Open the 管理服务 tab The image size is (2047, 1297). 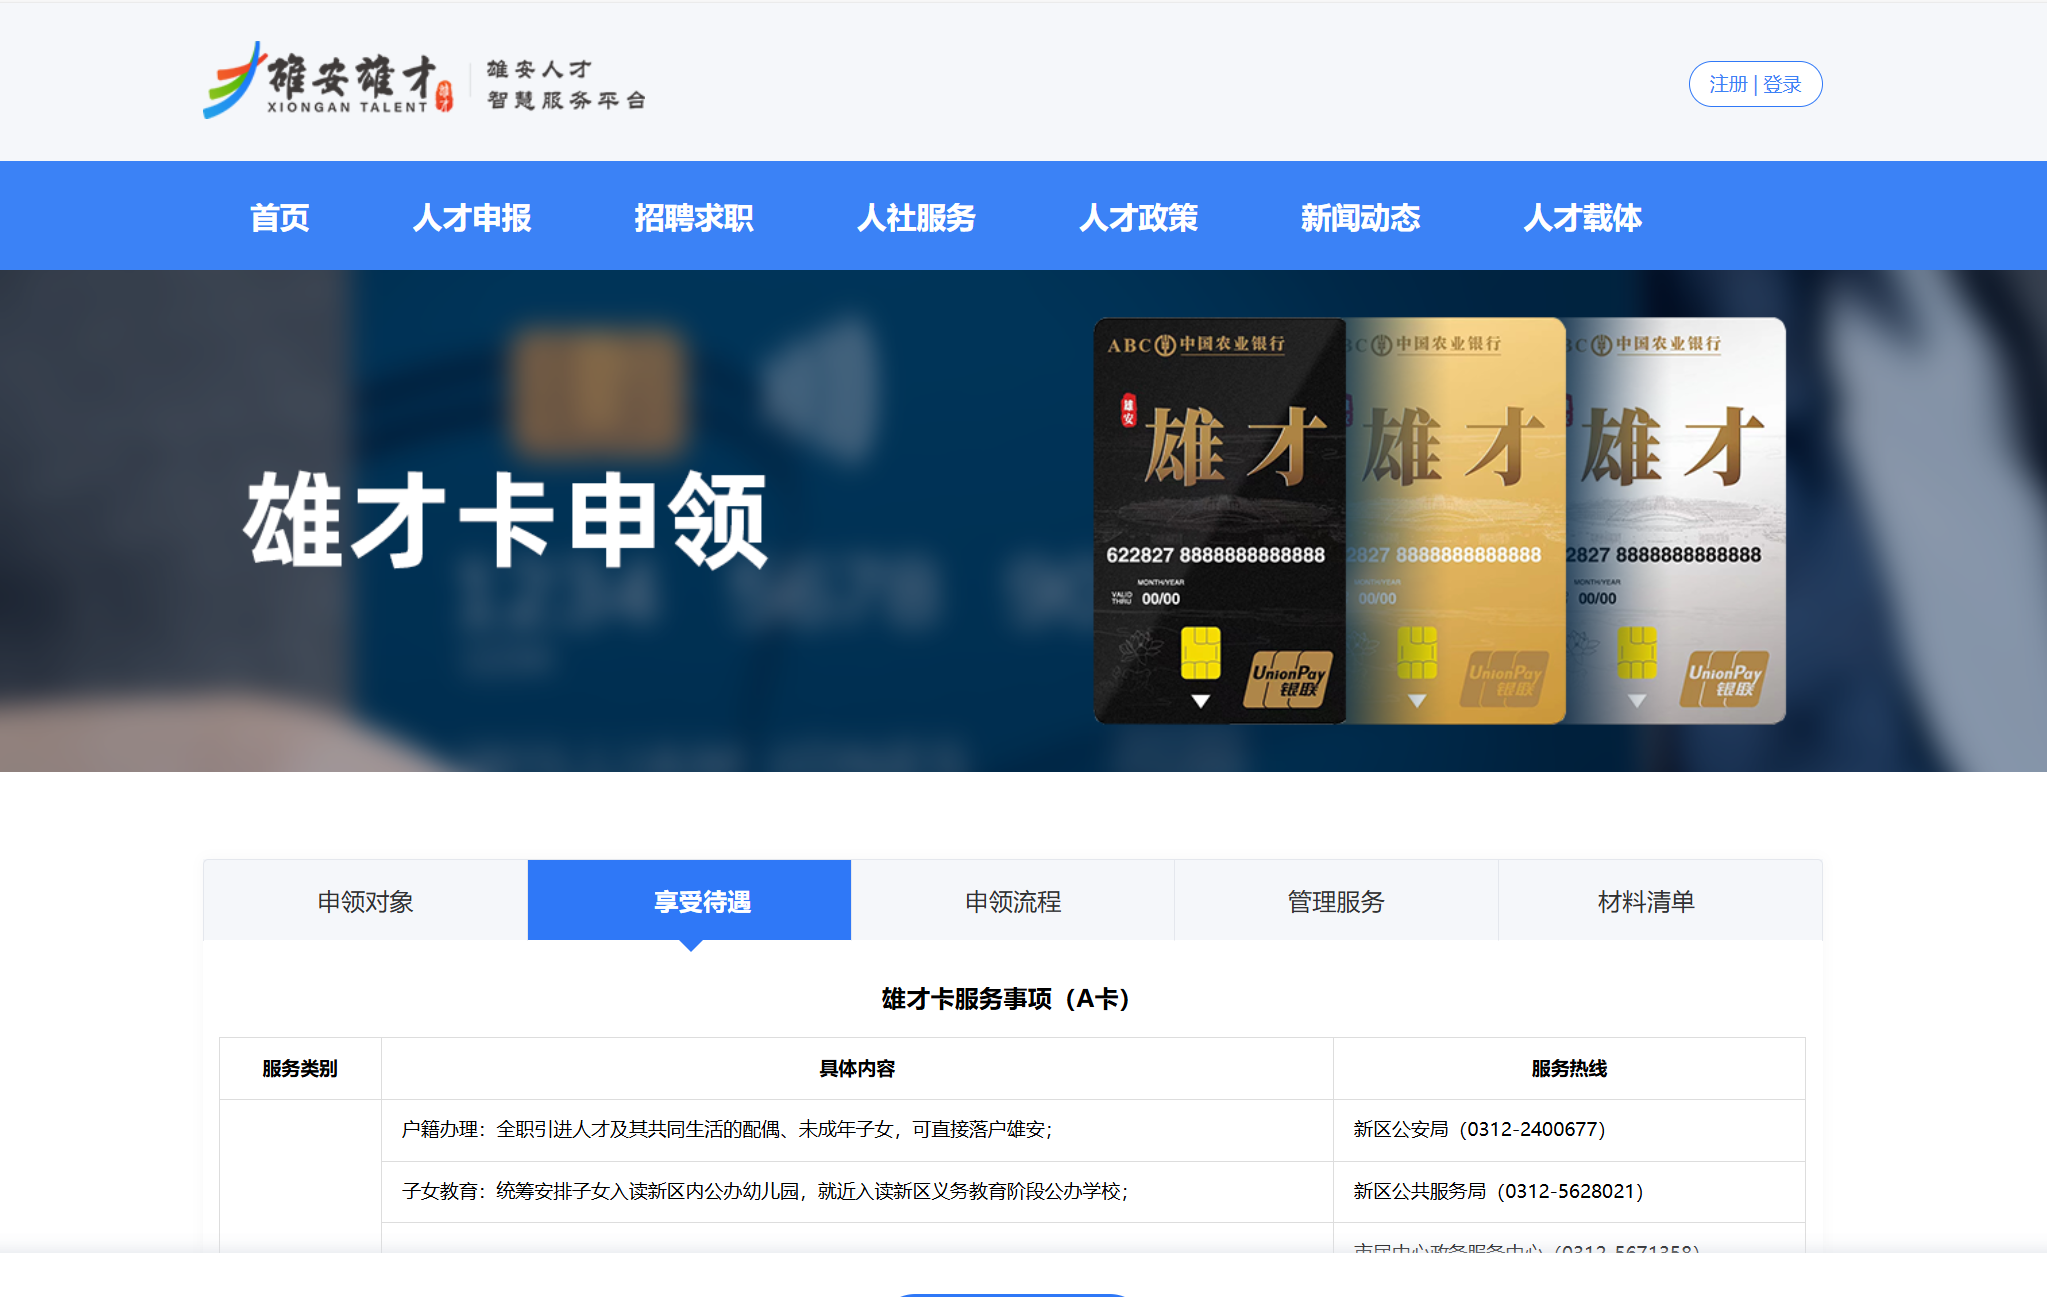tap(1335, 901)
